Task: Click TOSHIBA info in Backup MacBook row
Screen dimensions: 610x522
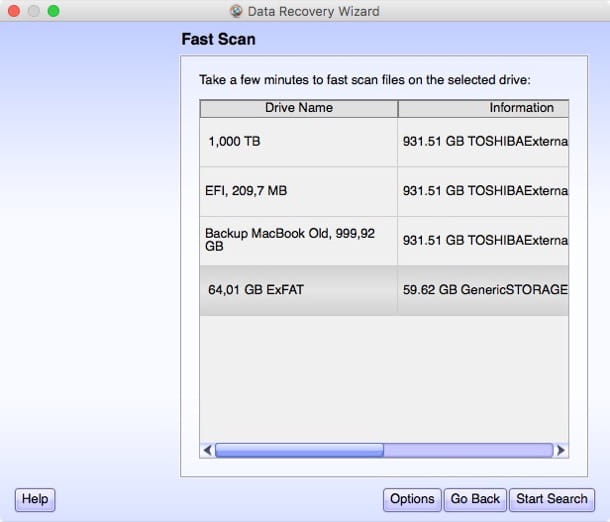Action: click(x=483, y=241)
